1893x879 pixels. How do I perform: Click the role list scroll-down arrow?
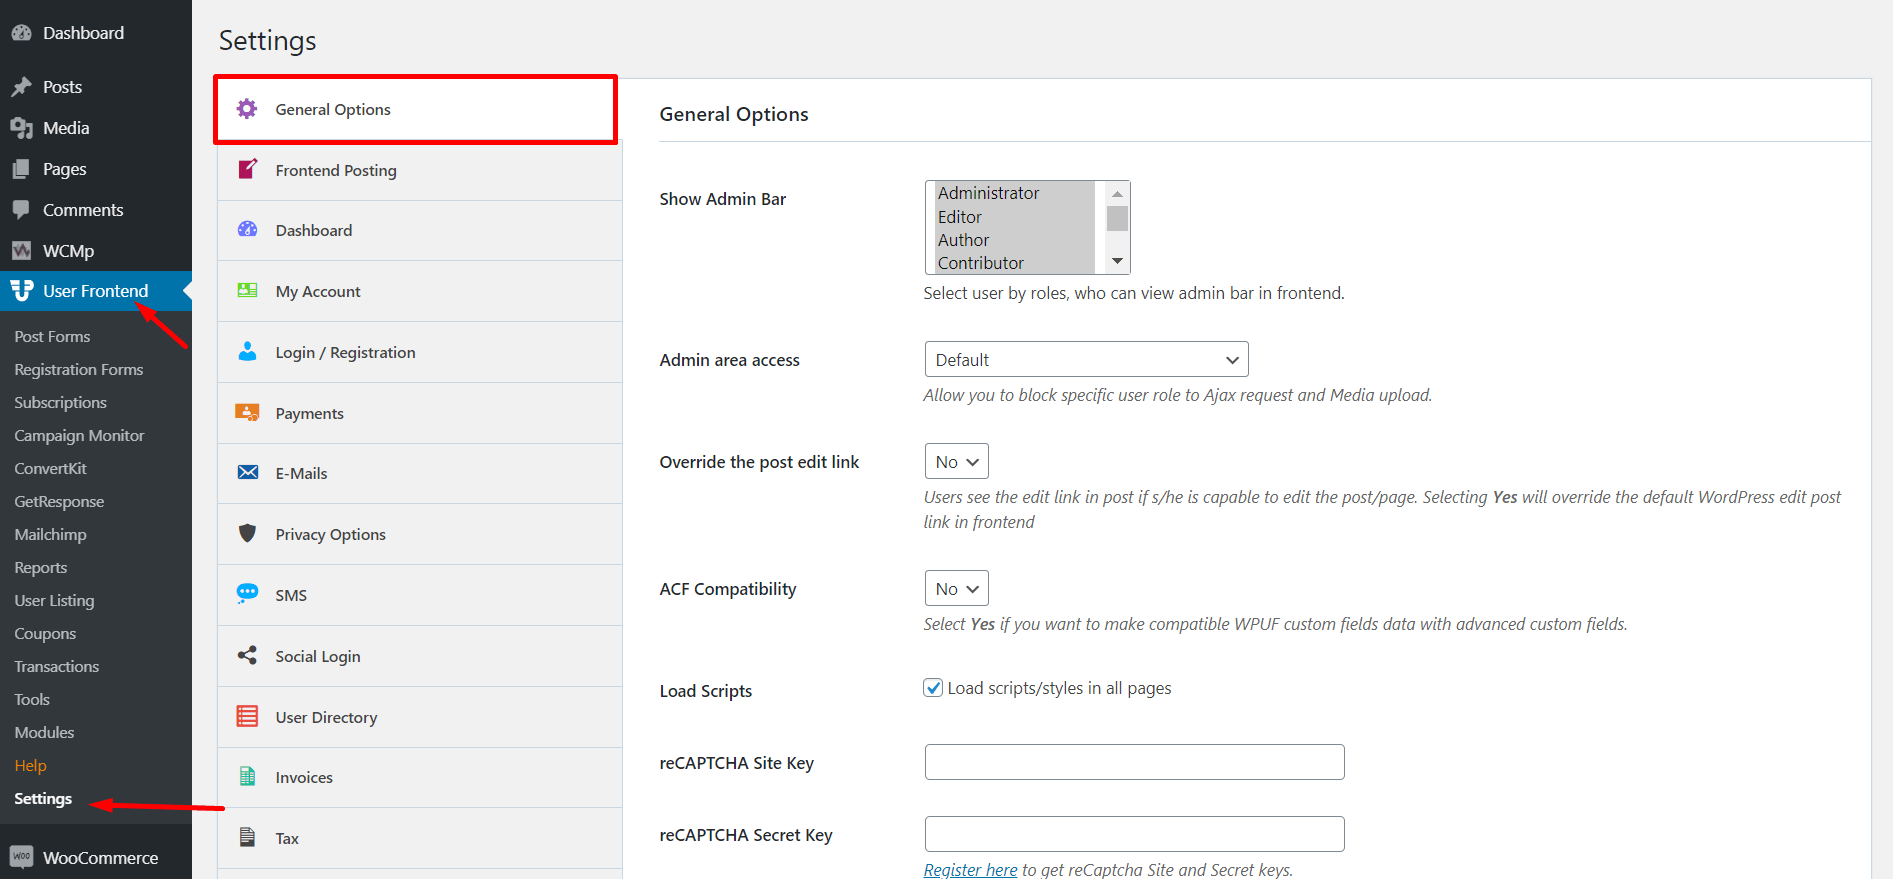click(x=1117, y=262)
